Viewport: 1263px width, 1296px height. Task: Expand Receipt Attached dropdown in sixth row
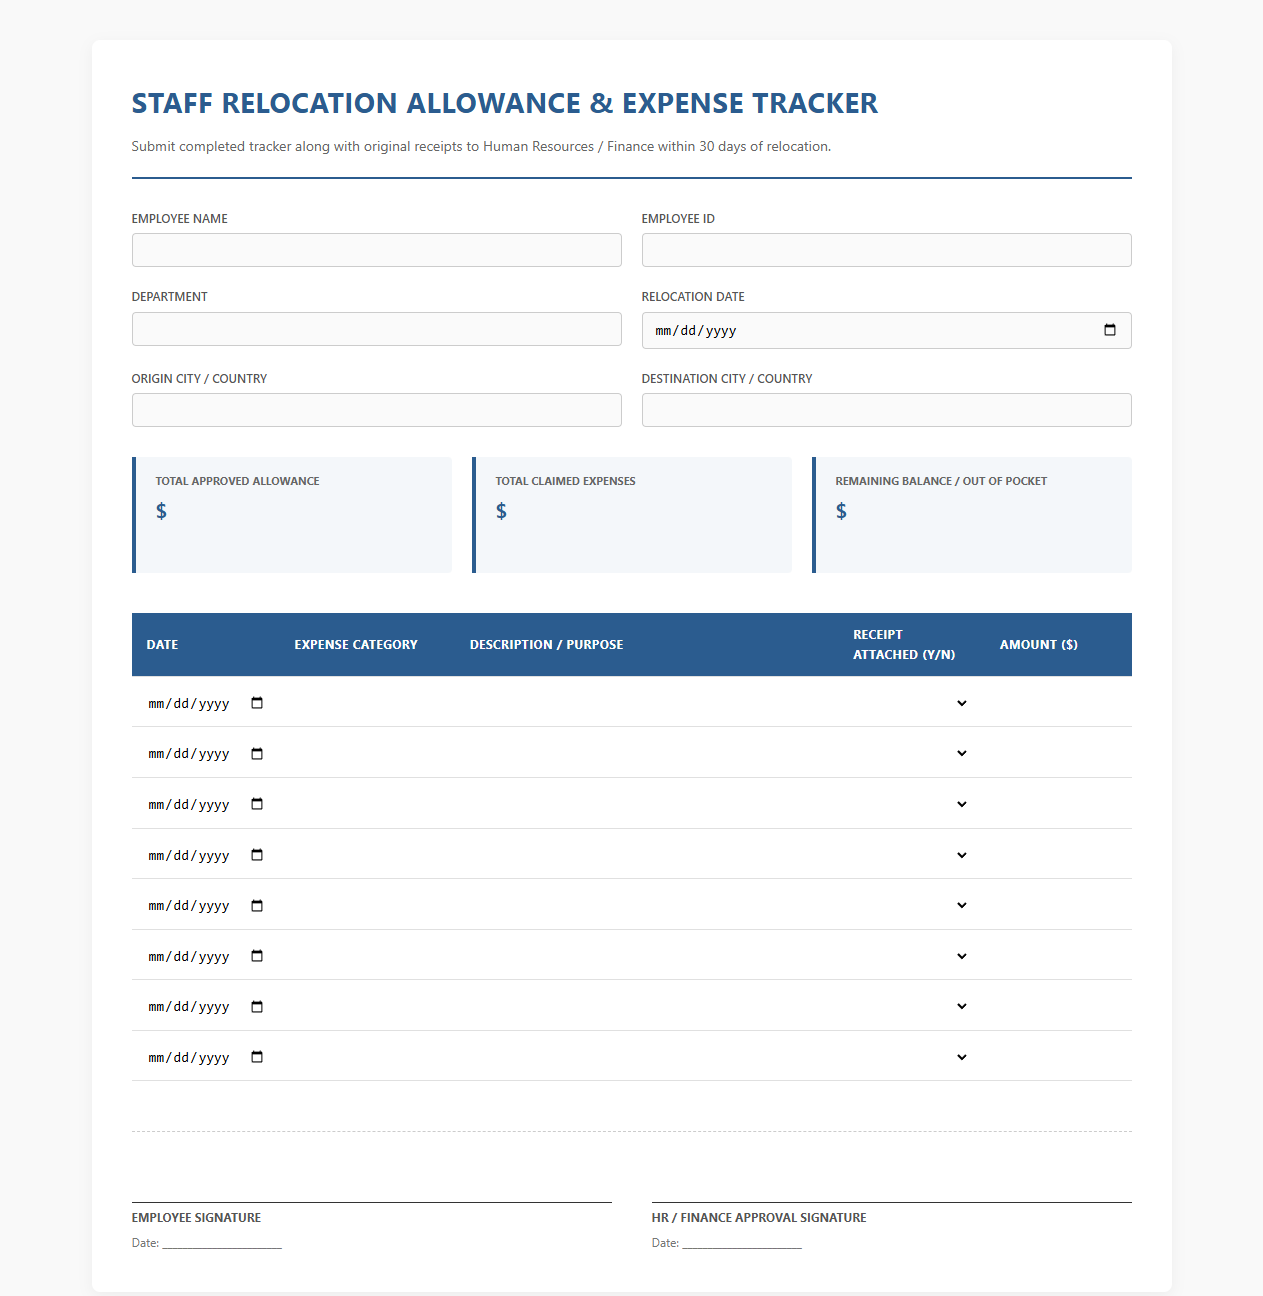911,956
